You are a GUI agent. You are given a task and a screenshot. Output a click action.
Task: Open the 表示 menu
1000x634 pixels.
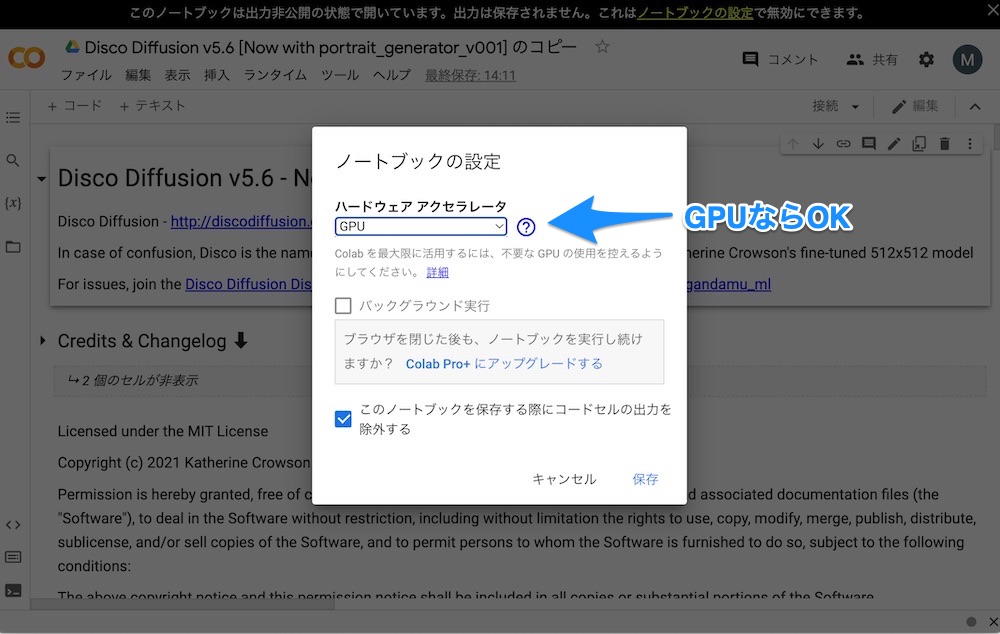pos(177,75)
